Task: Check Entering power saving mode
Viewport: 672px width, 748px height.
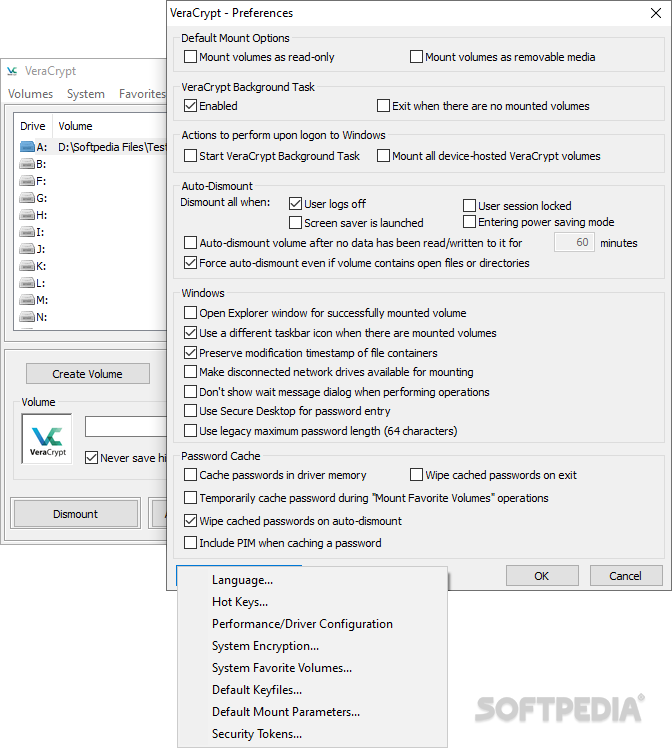Action: (469, 222)
